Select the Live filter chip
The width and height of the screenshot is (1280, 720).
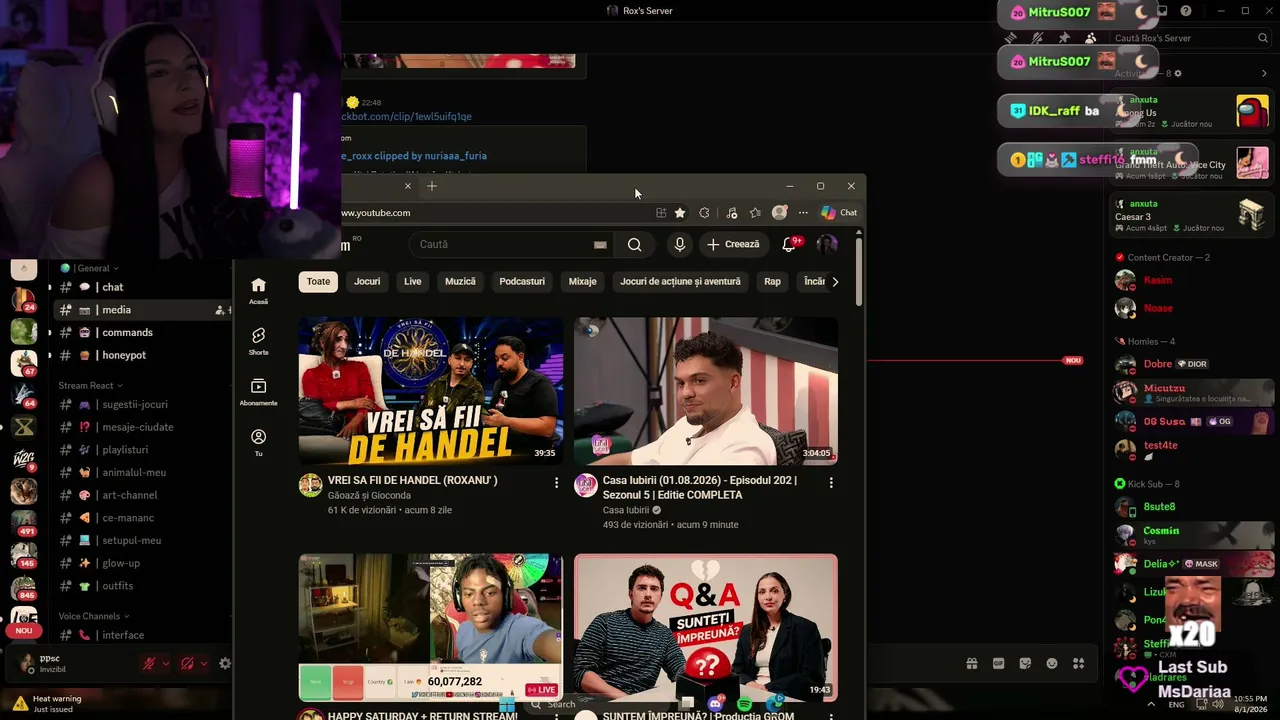[x=412, y=282]
